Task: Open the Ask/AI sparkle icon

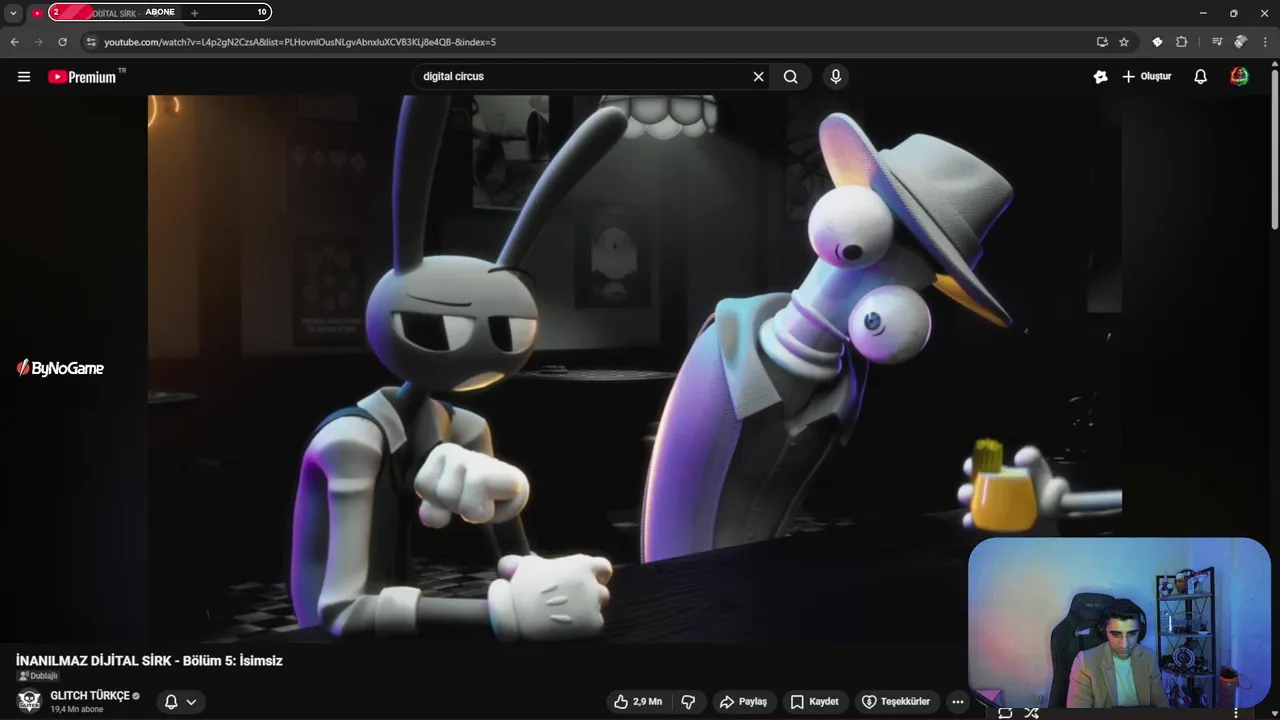Action: click(1101, 77)
